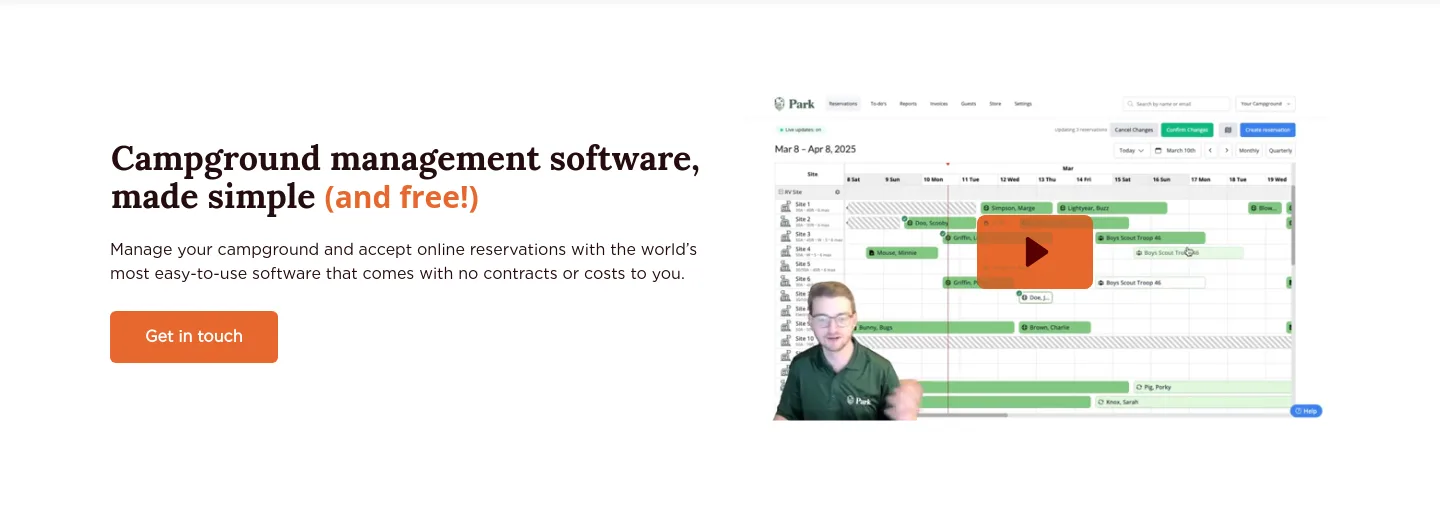Switch to the Monthly view
This screenshot has height=520, width=1440.
(x=1249, y=150)
